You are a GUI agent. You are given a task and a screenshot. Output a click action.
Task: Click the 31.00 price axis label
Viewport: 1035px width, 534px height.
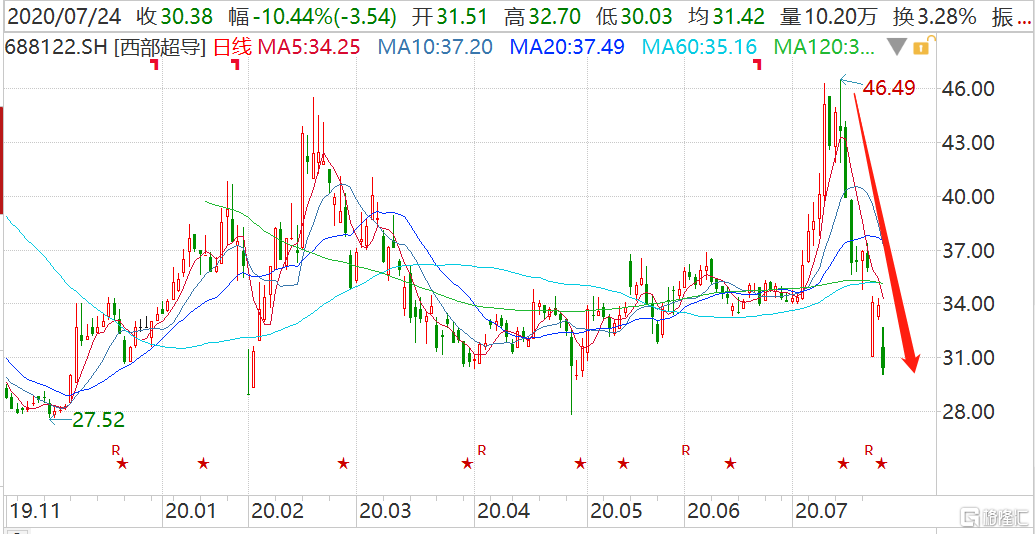[x=966, y=358]
